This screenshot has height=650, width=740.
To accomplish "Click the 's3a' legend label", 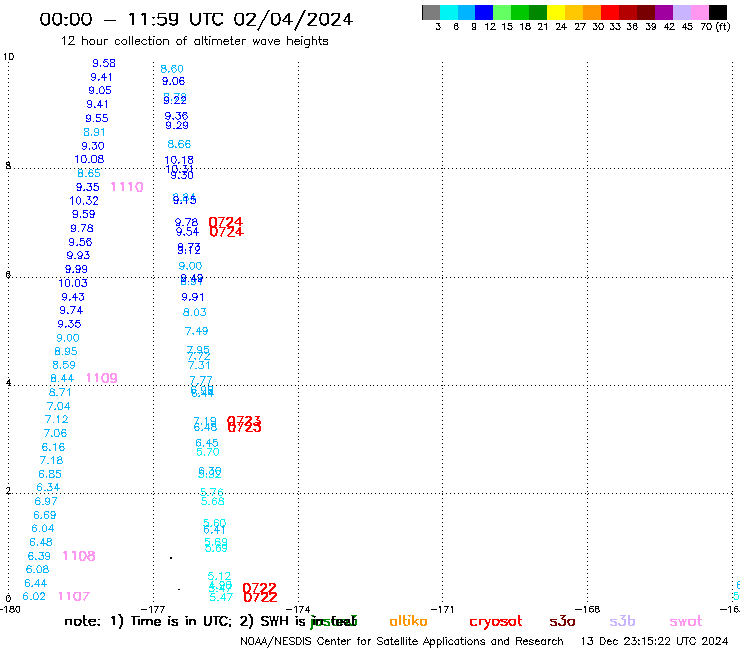I will click(x=563, y=621).
